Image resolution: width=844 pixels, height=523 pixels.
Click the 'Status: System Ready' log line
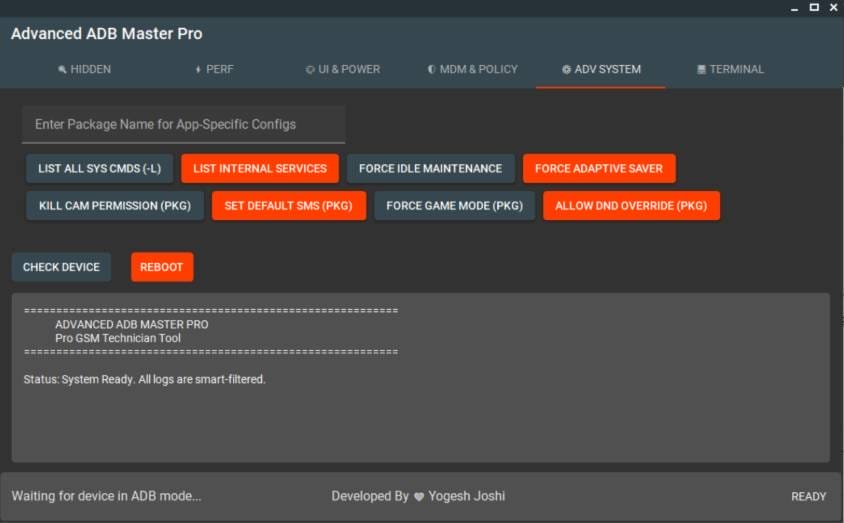coord(144,379)
